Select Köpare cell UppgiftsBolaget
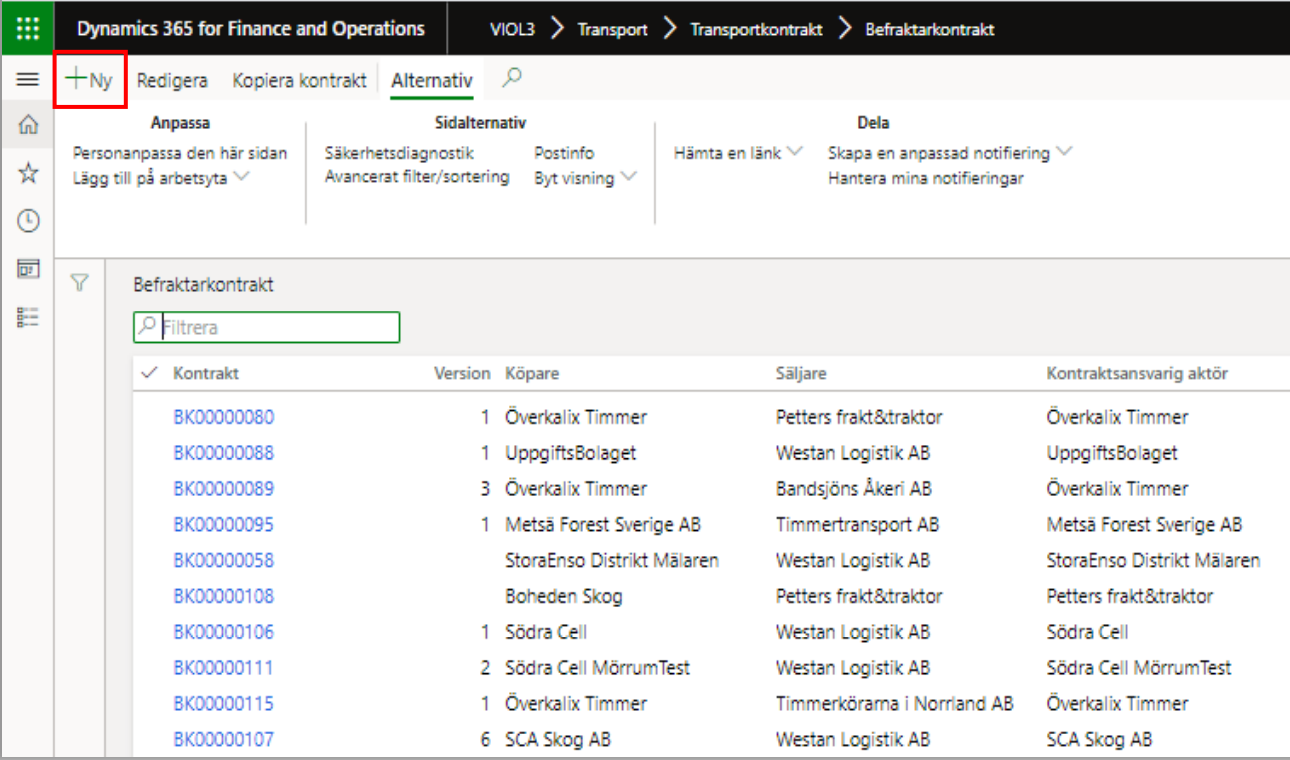 point(571,453)
